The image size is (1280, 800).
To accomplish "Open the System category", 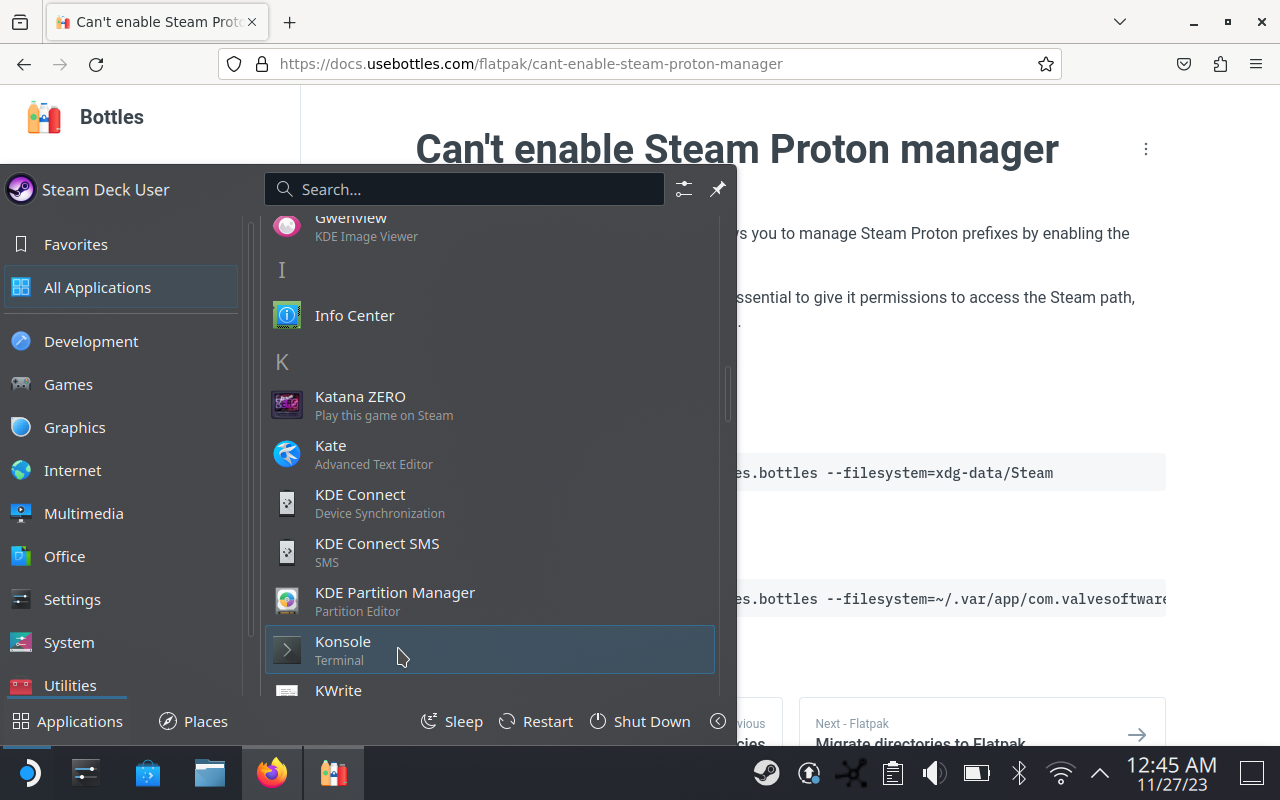I will (x=121, y=642).
